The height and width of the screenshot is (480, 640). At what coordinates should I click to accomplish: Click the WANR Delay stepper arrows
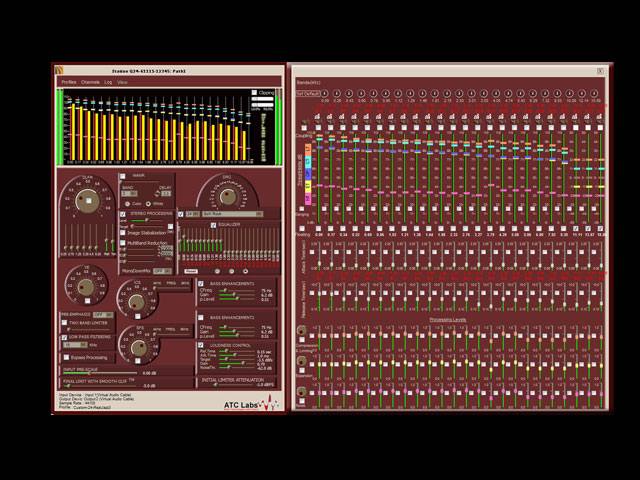tap(158, 193)
